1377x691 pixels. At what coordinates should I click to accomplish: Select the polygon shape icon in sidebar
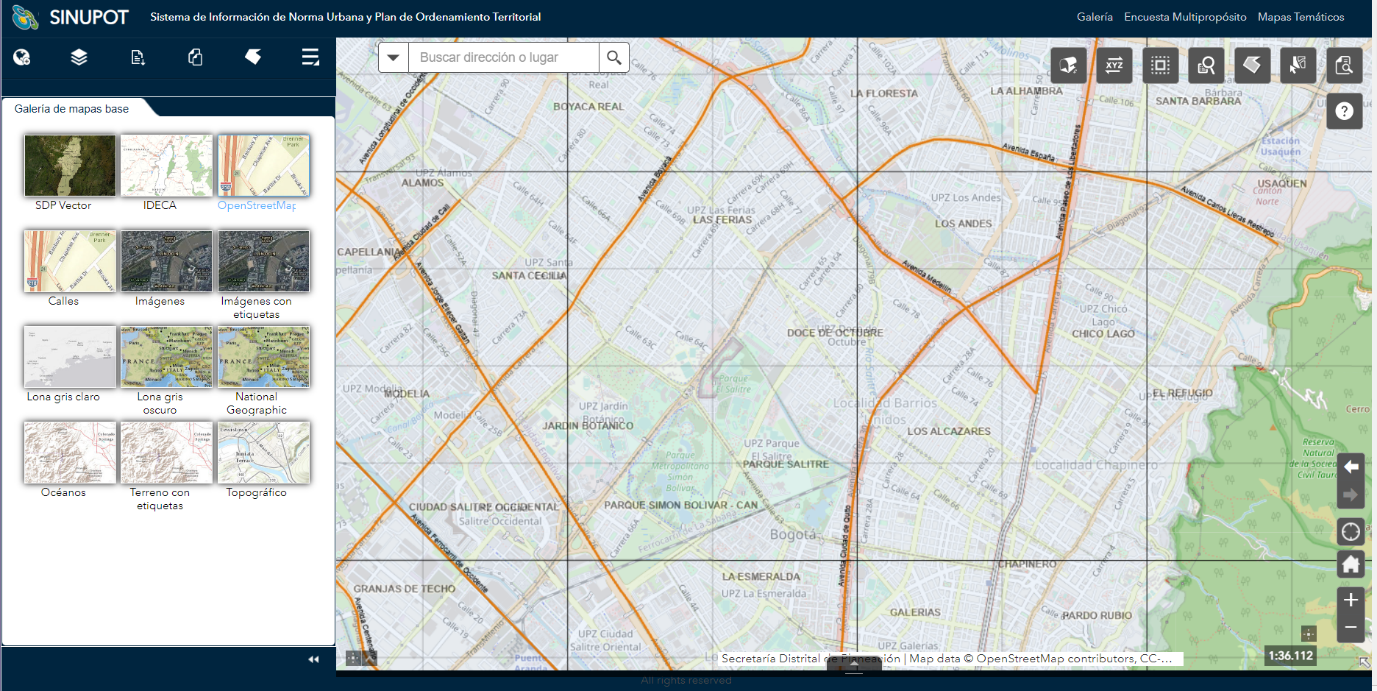[x=253, y=57]
